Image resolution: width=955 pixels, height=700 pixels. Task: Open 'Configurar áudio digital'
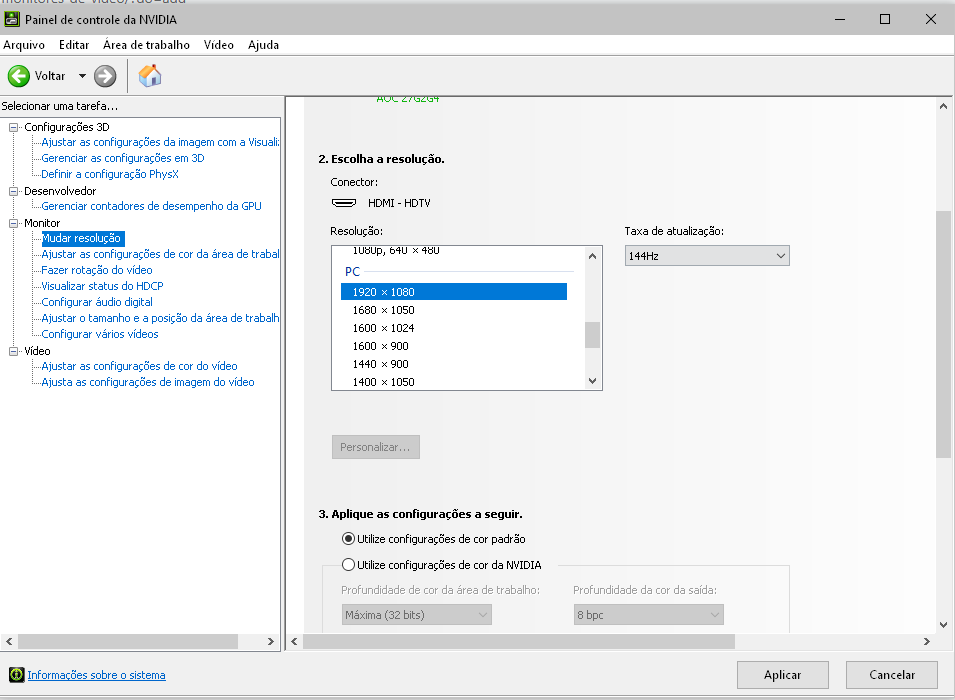pyautogui.click(x=97, y=302)
